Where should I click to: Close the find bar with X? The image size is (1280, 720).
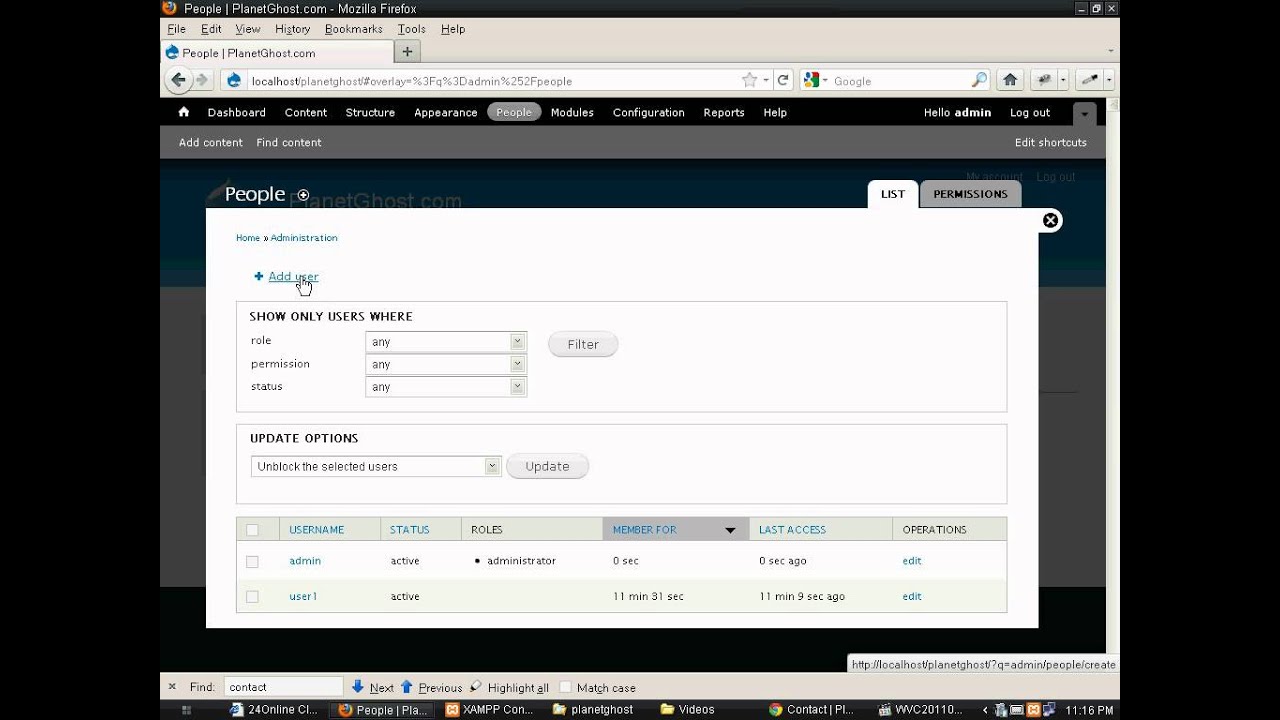tap(172, 687)
